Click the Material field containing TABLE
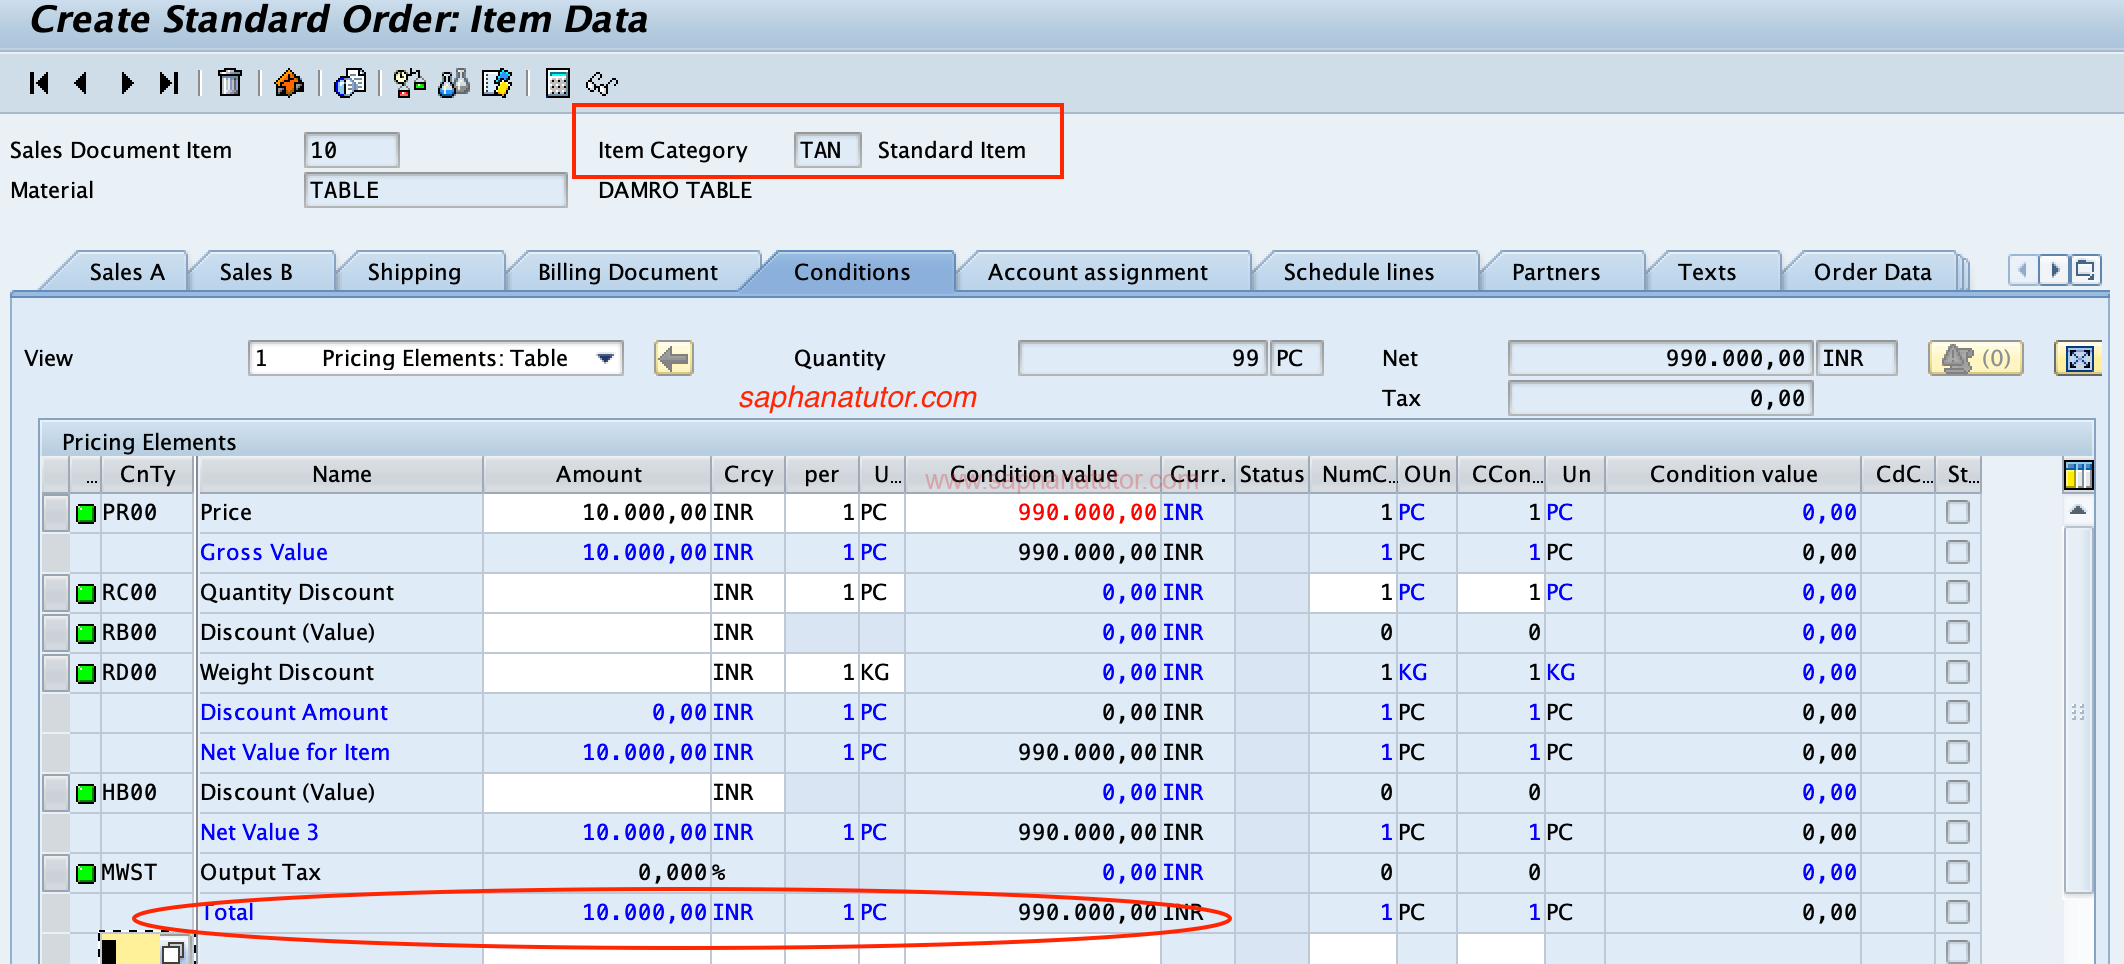This screenshot has width=2124, height=964. point(435,190)
